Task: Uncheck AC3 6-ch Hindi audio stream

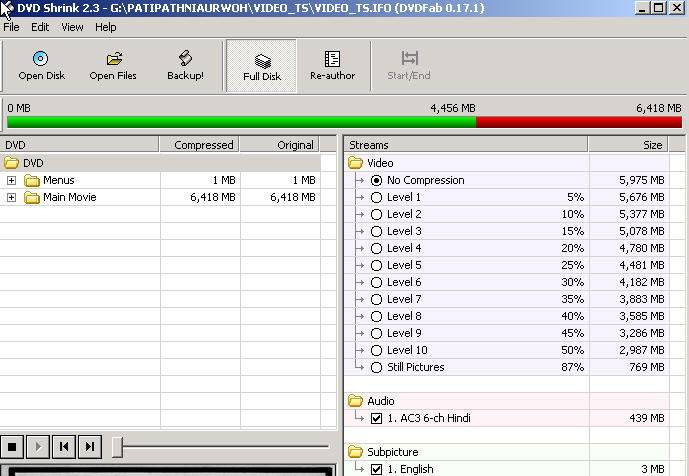Action: [x=376, y=418]
